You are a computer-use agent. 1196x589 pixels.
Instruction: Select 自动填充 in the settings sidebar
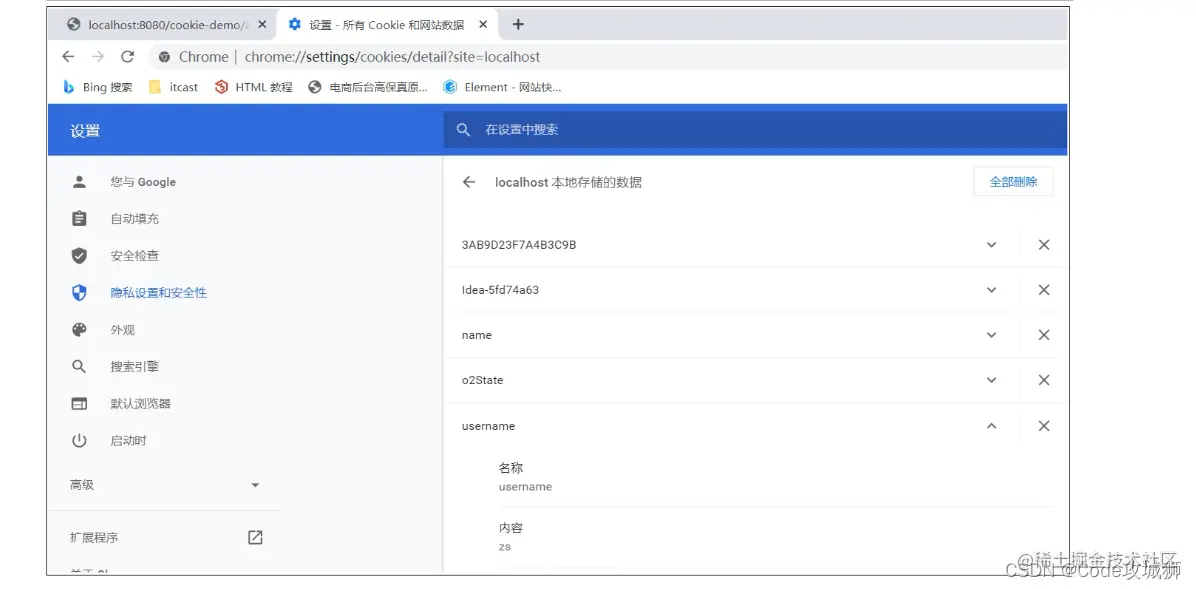pos(130,218)
